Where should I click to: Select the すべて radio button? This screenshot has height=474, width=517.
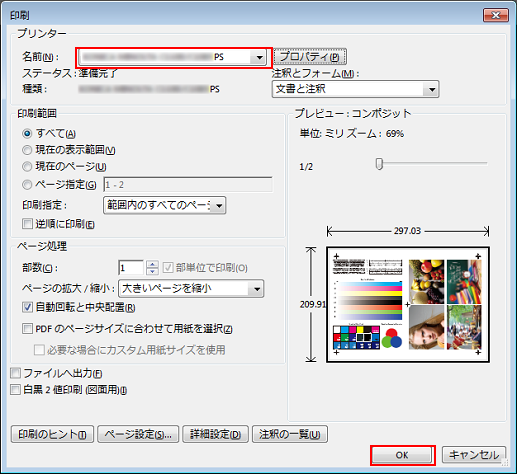click(x=27, y=134)
